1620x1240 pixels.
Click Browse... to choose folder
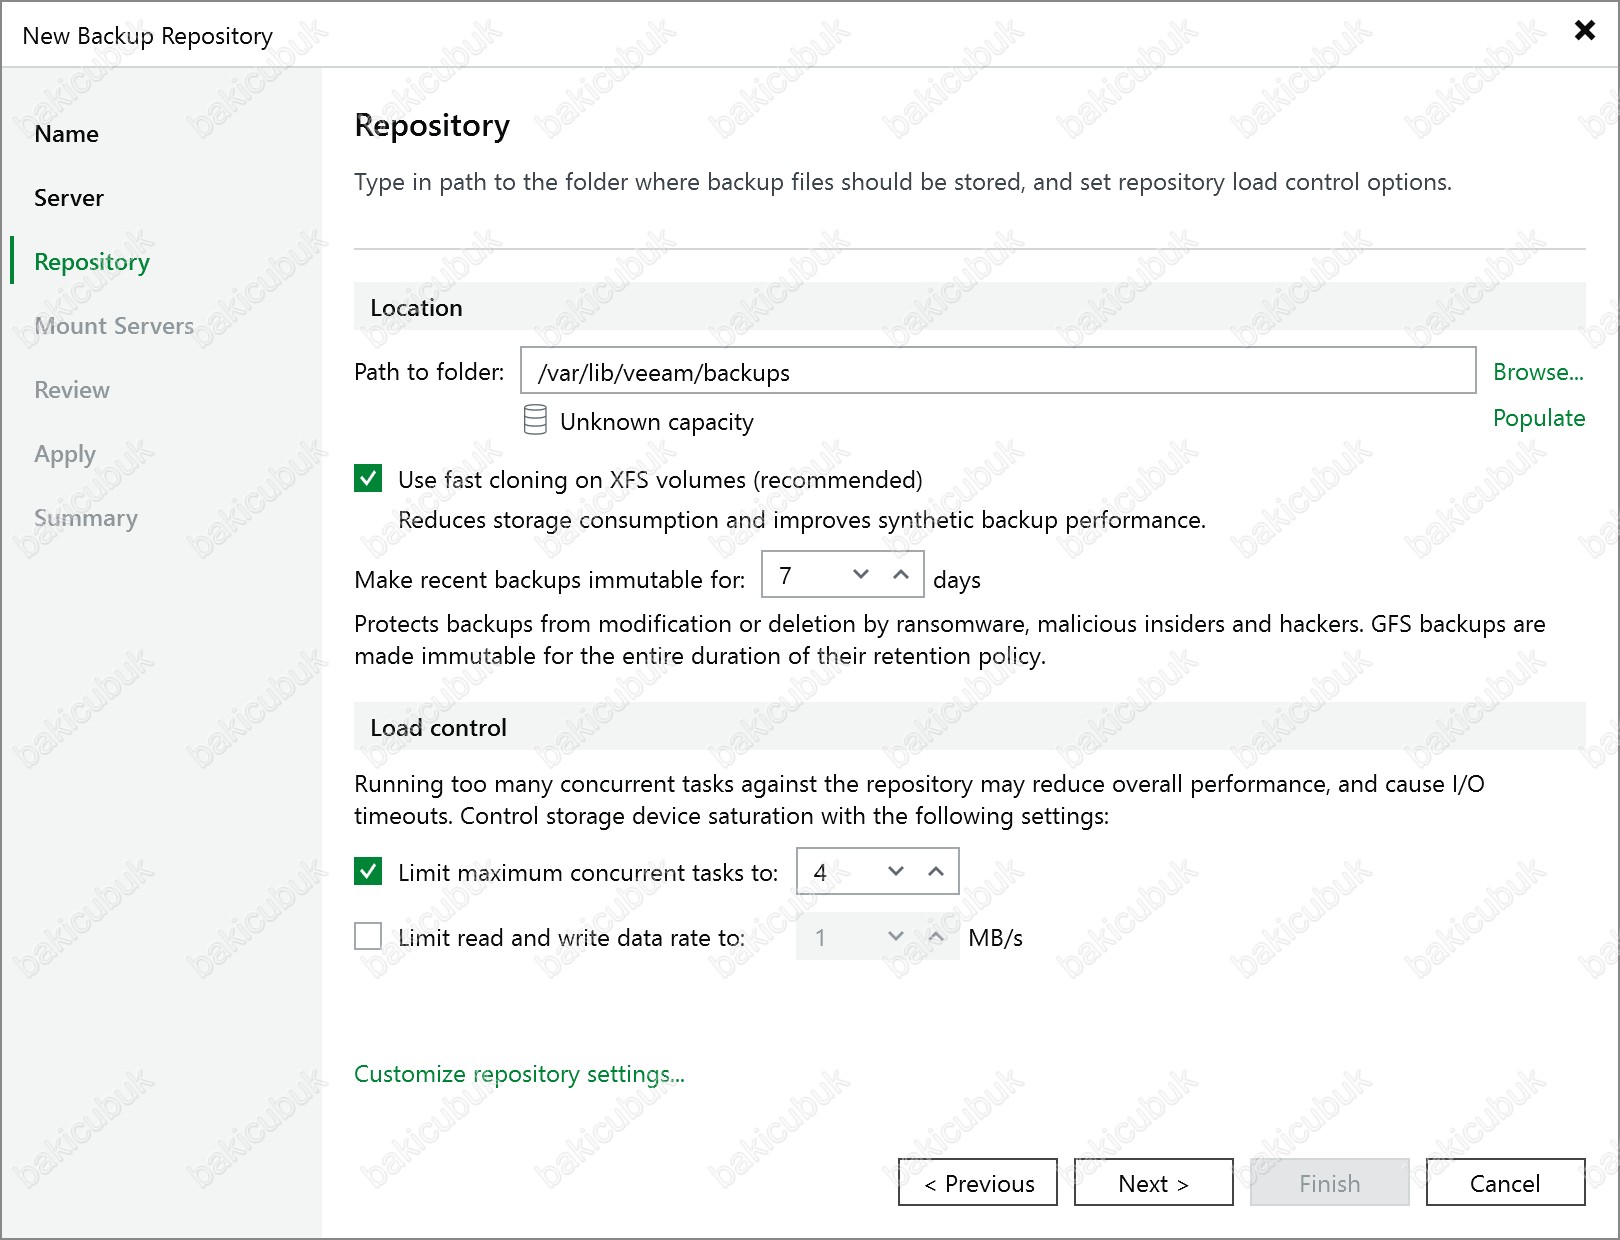coord(1538,372)
